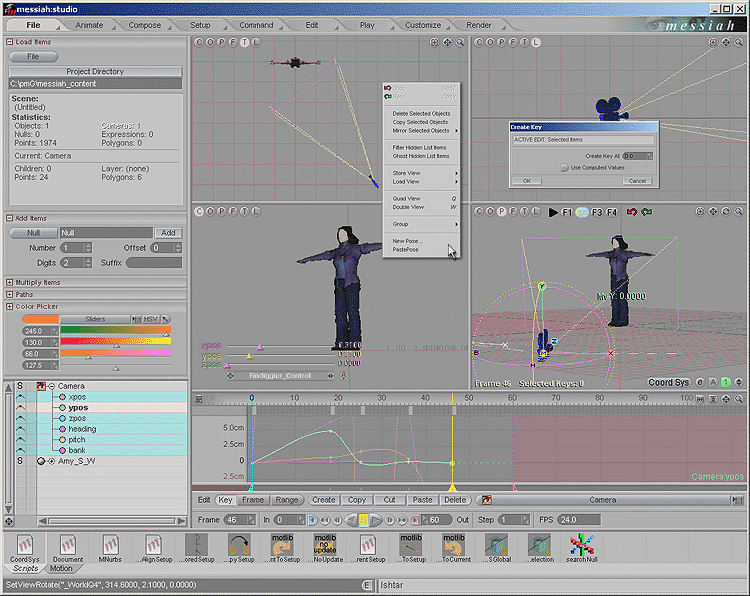
Task: Click the motlib NoUpdate script icon
Action: pos(325,548)
